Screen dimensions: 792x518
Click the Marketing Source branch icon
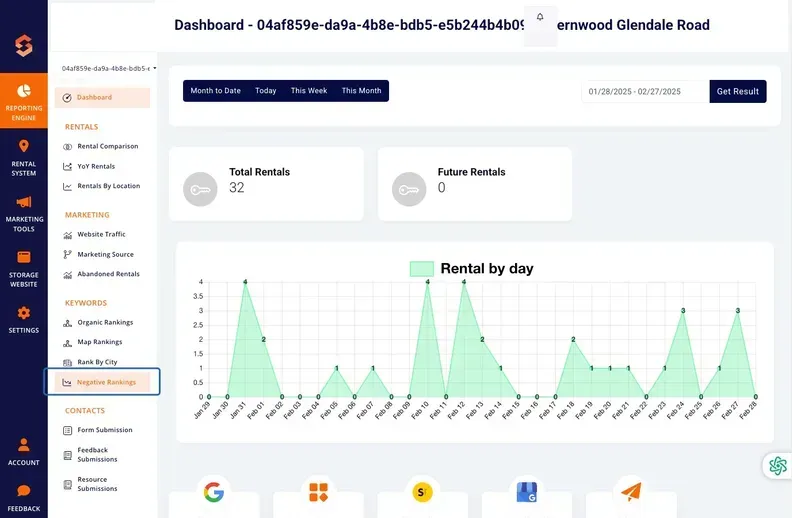point(67,254)
